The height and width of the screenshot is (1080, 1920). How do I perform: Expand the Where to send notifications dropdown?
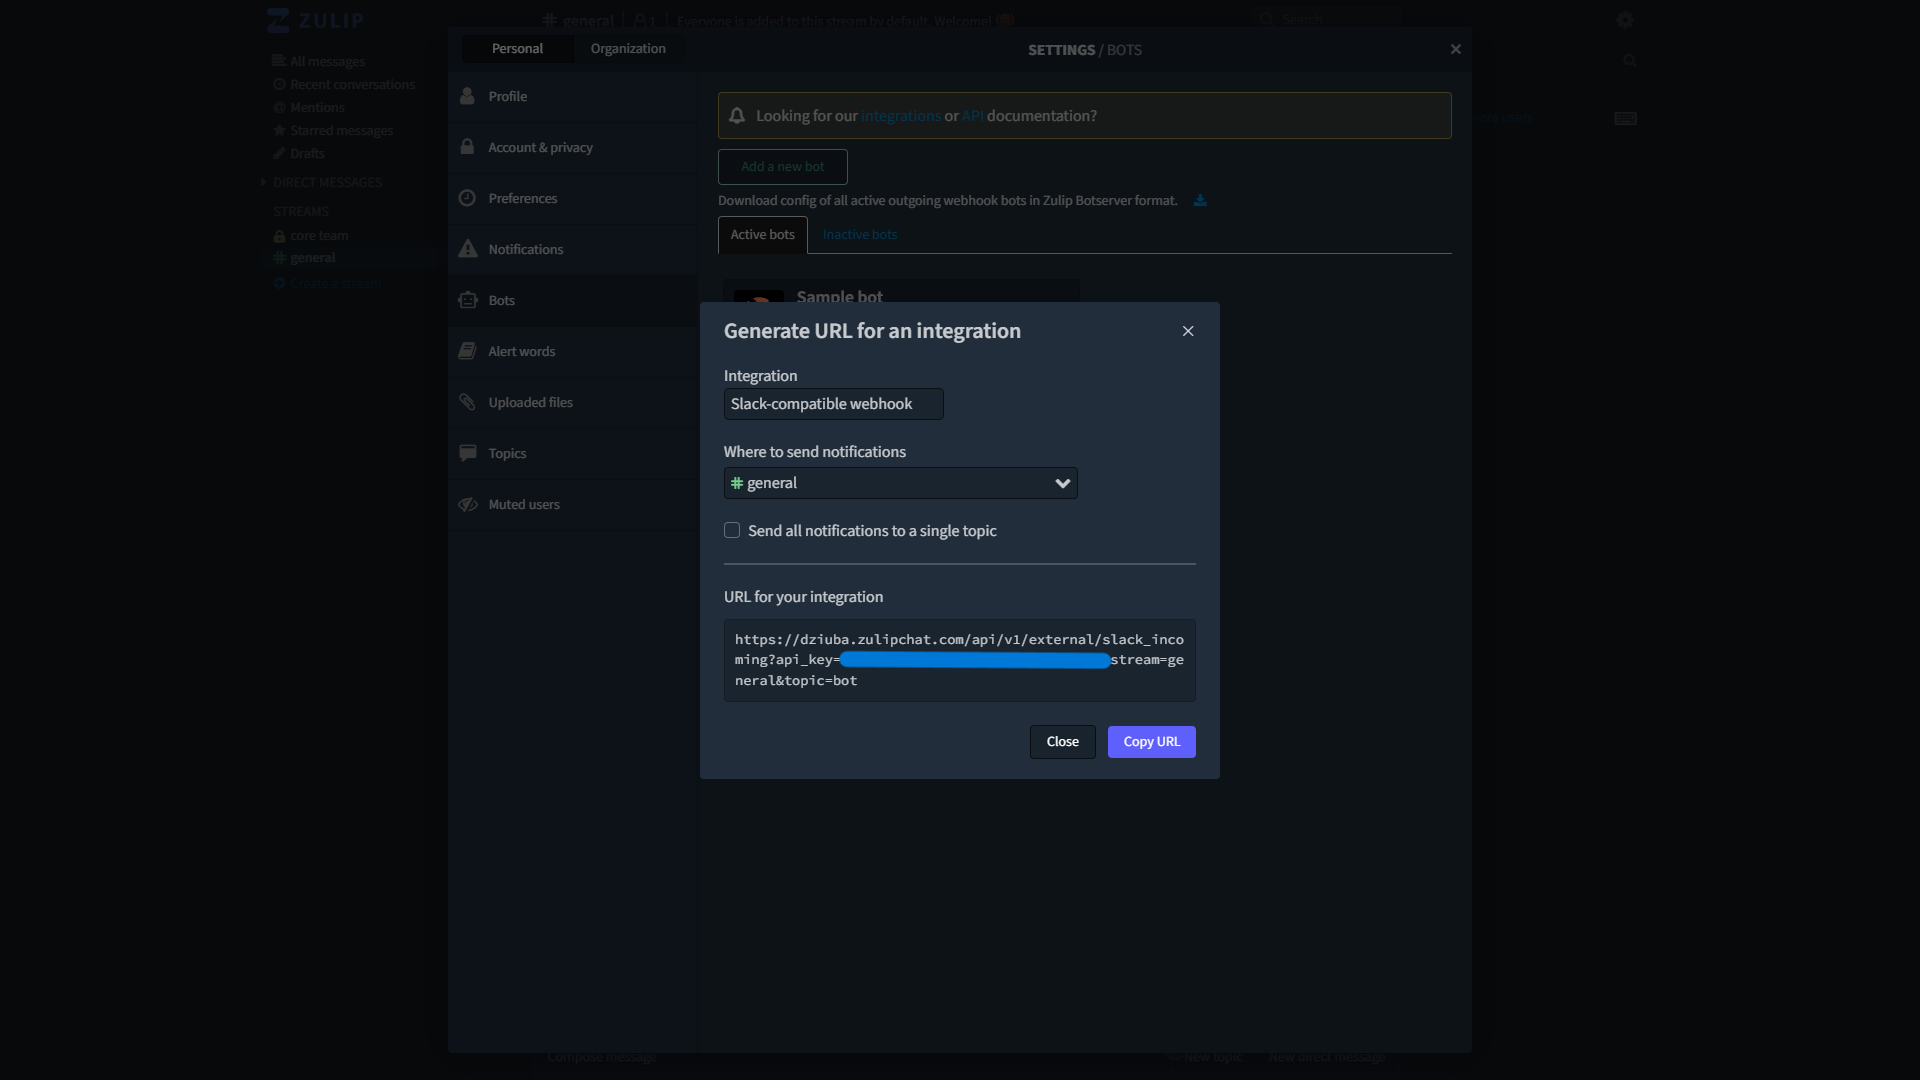click(x=899, y=483)
